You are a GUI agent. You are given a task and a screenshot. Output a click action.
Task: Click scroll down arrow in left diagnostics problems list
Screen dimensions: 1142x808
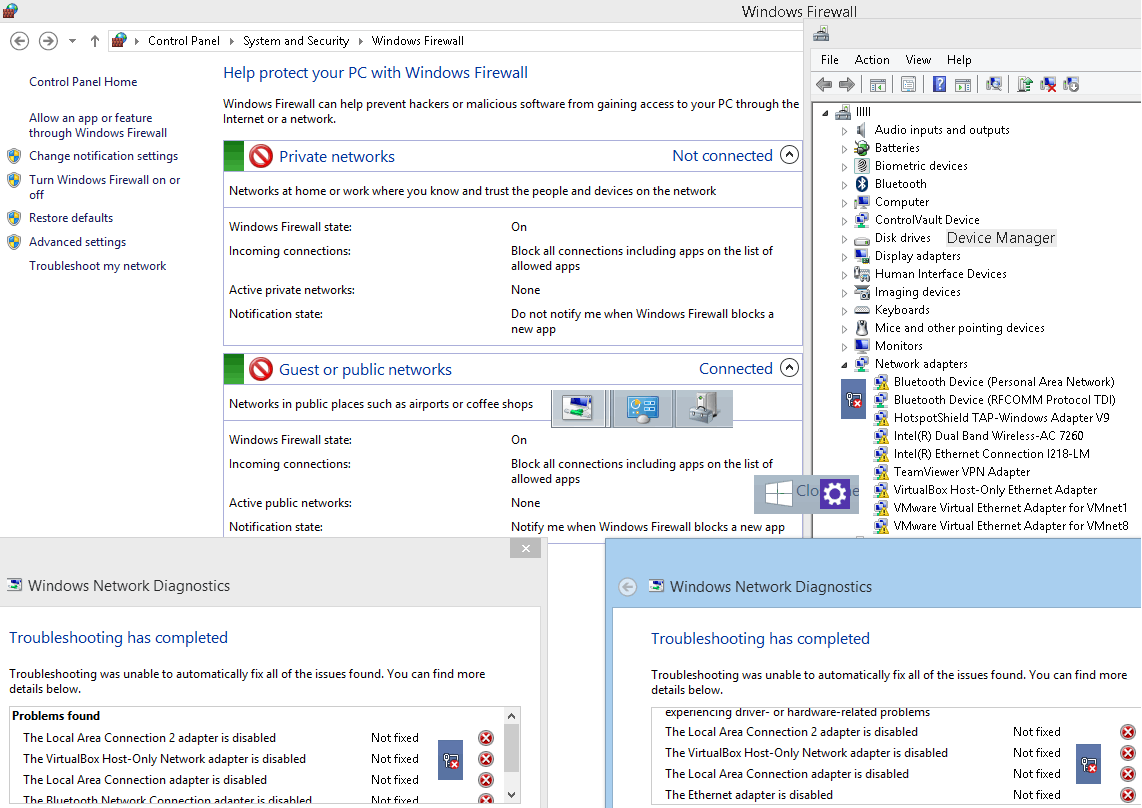tap(511, 795)
